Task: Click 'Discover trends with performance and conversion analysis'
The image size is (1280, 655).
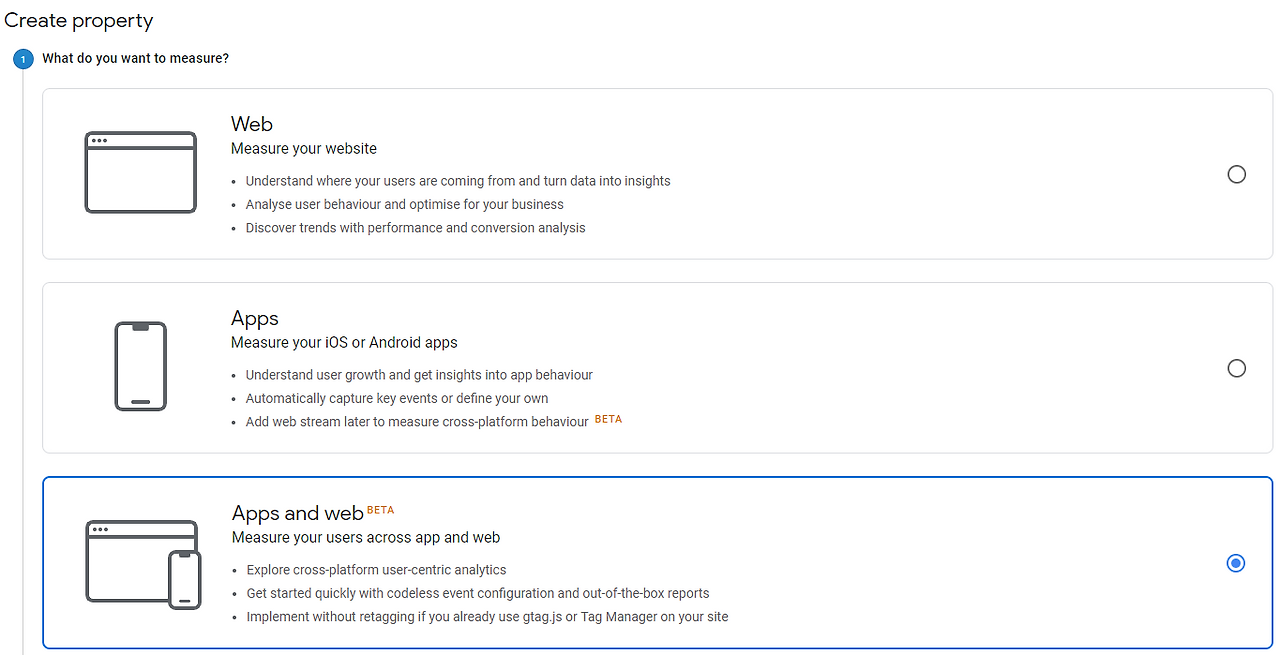Action: [415, 228]
